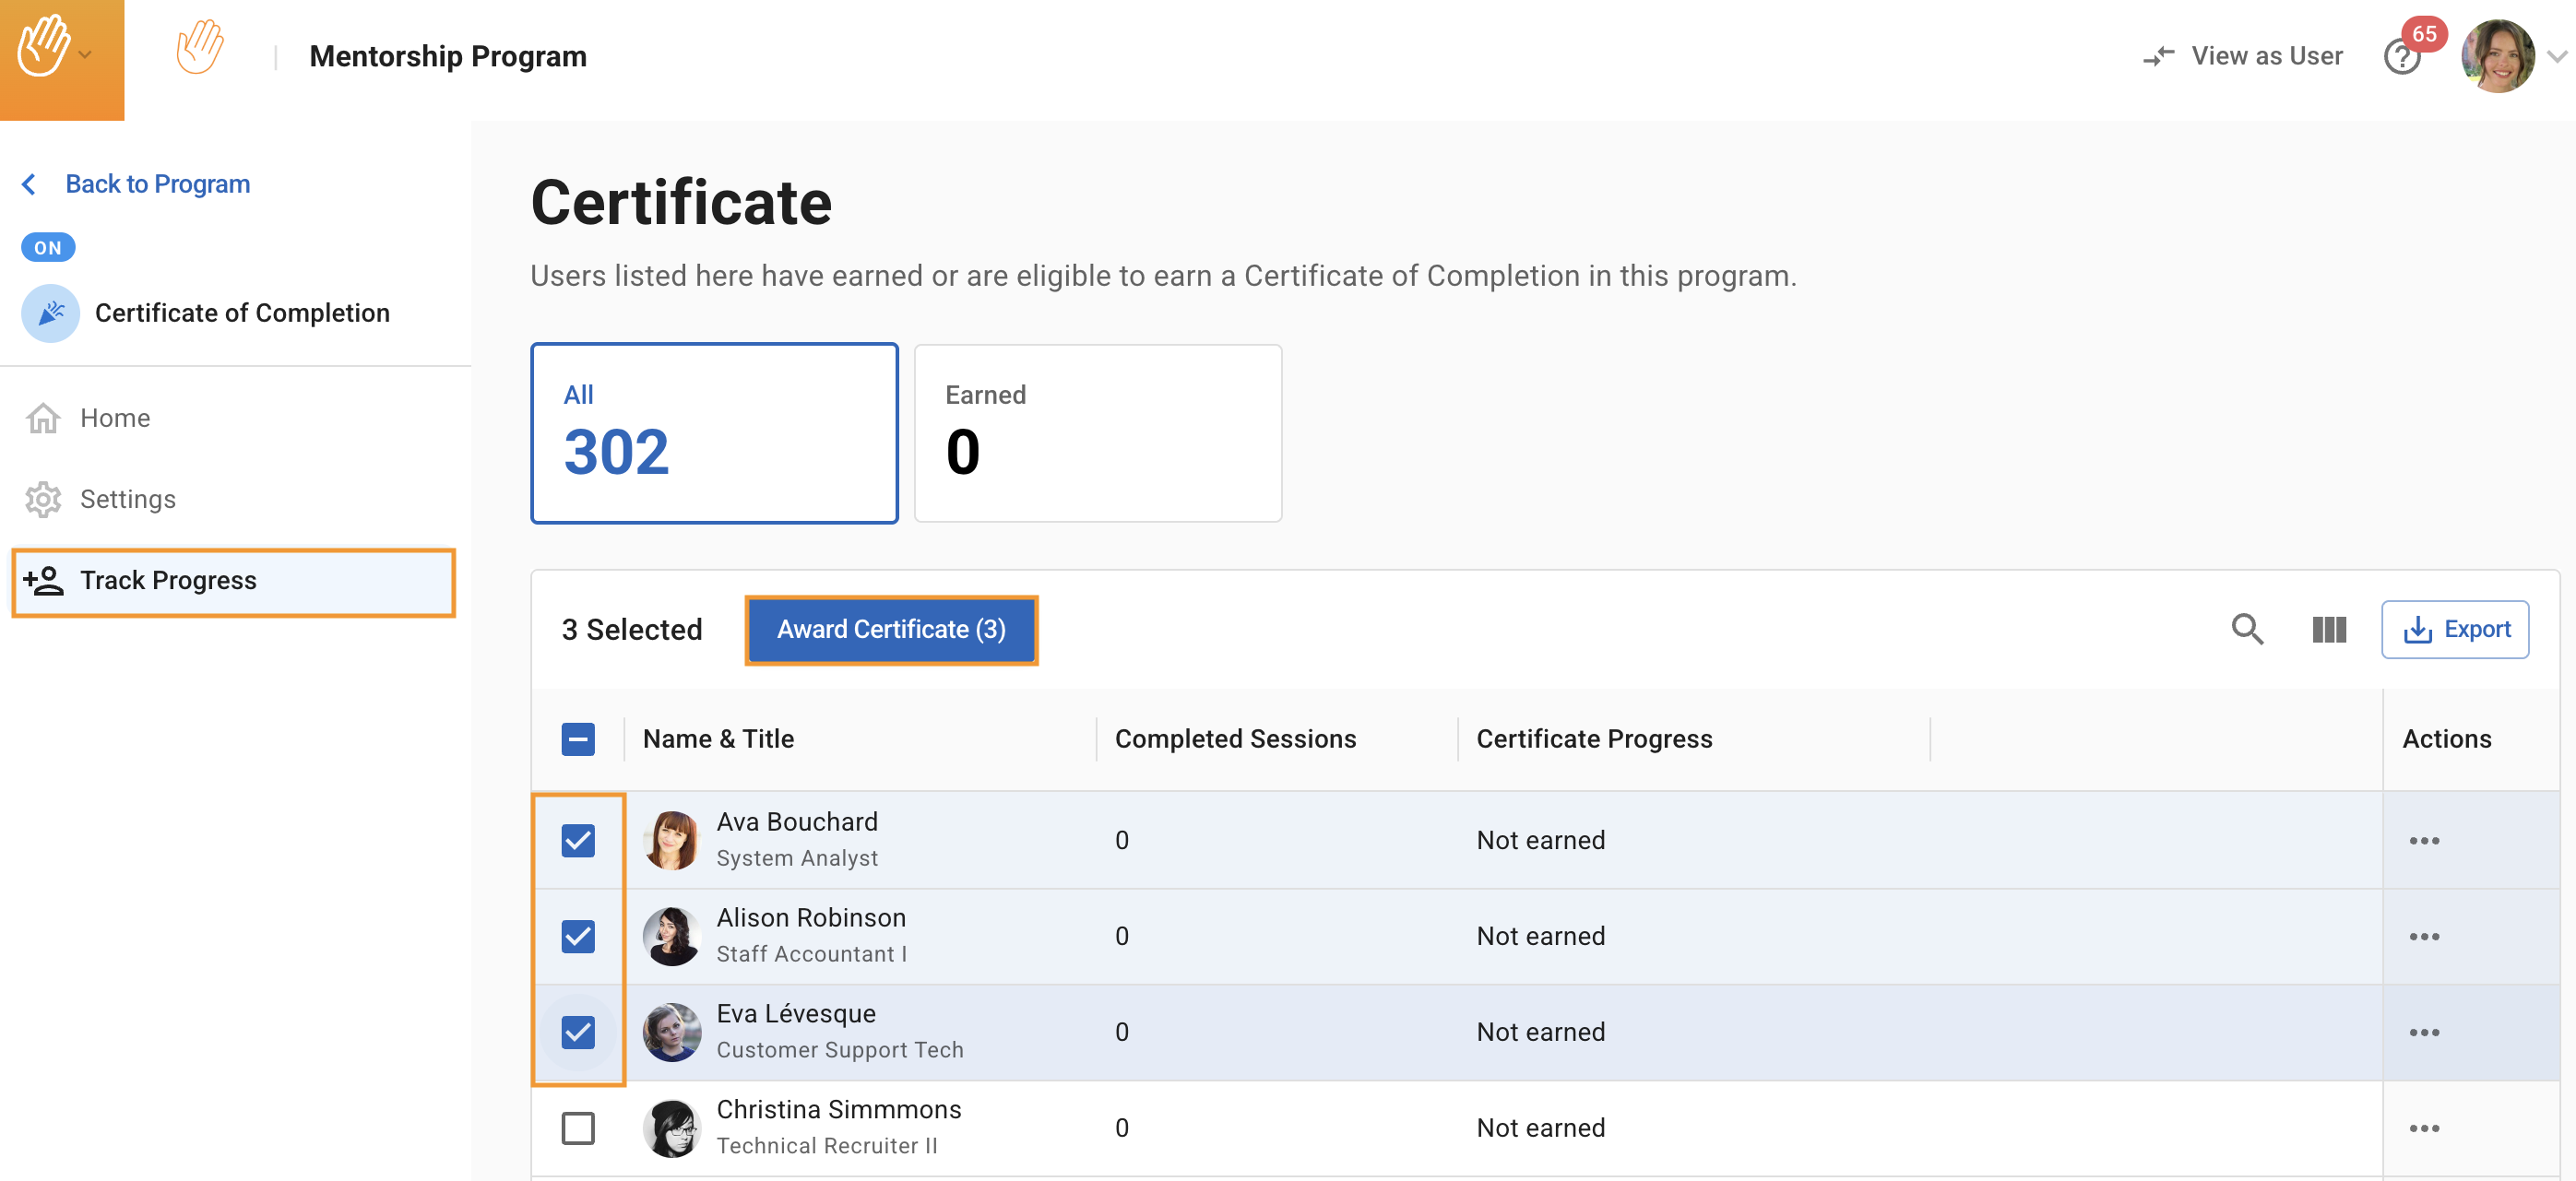This screenshot has height=1181, width=2576.
Task: Toggle the select-all header checkbox
Action: (x=578, y=739)
